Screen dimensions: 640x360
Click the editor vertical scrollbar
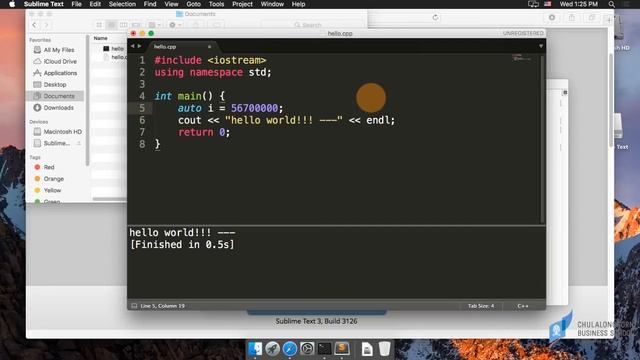542,139
